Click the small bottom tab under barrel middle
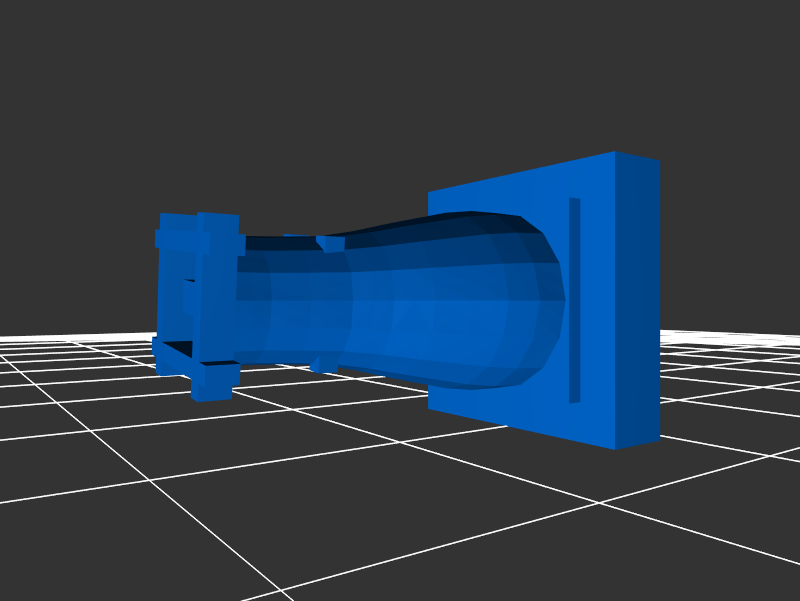 click(x=323, y=363)
